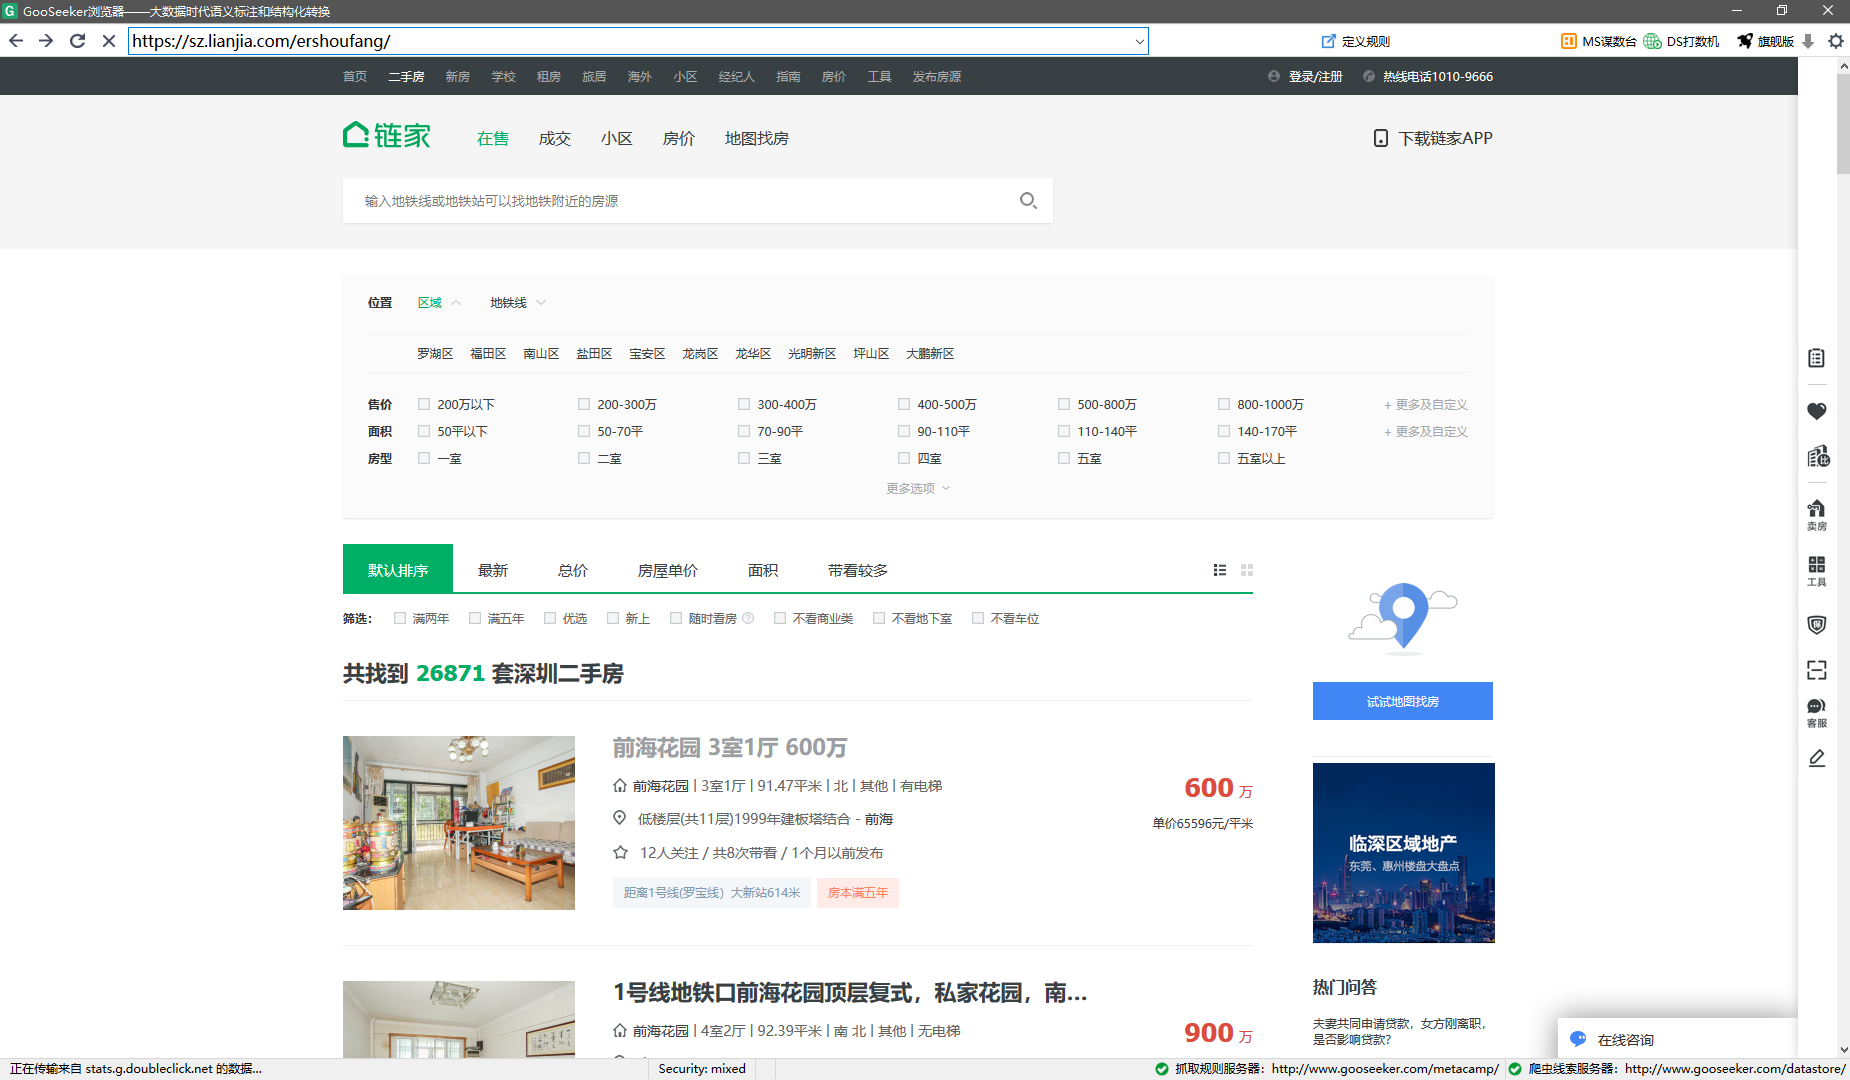Open downloads arrow icon in toolbar
Image resolution: width=1850 pixels, height=1080 pixels.
1808,41
